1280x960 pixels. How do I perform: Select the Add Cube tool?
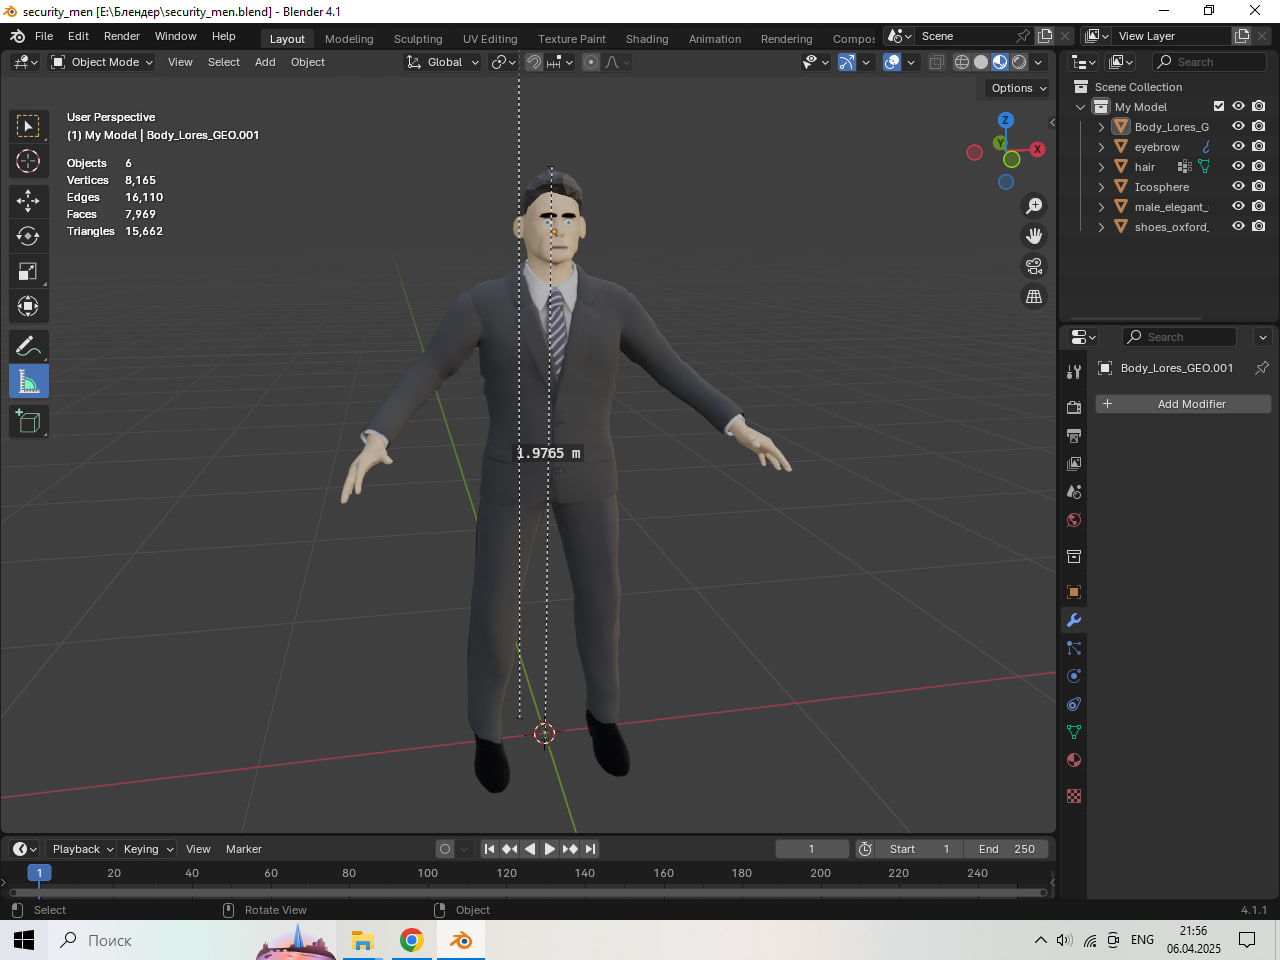click(28, 422)
